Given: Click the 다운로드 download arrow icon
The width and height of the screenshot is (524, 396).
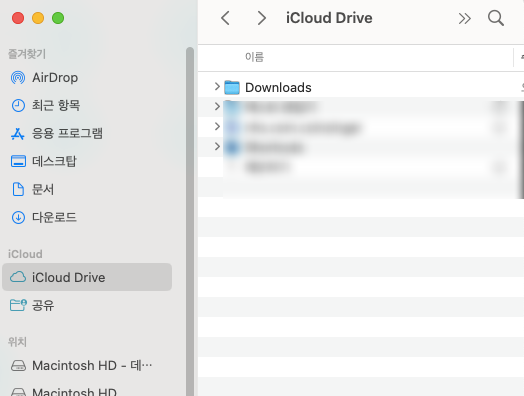Looking at the screenshot, I should (x=18, y=217).
